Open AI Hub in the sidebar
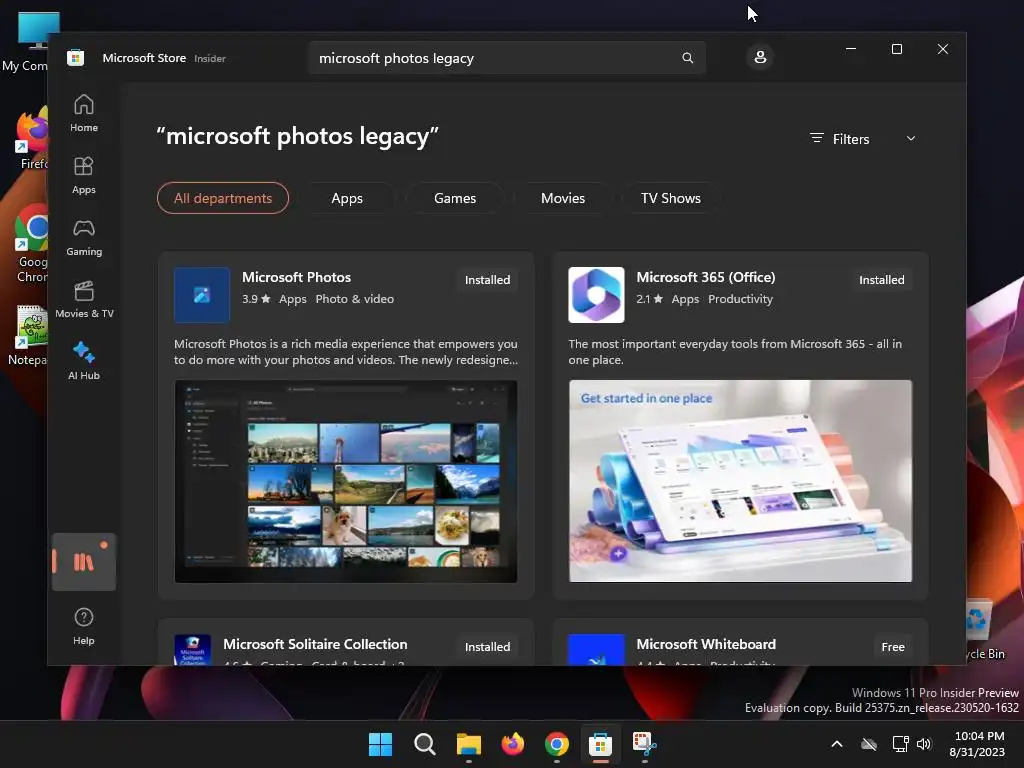 [84, 362]
